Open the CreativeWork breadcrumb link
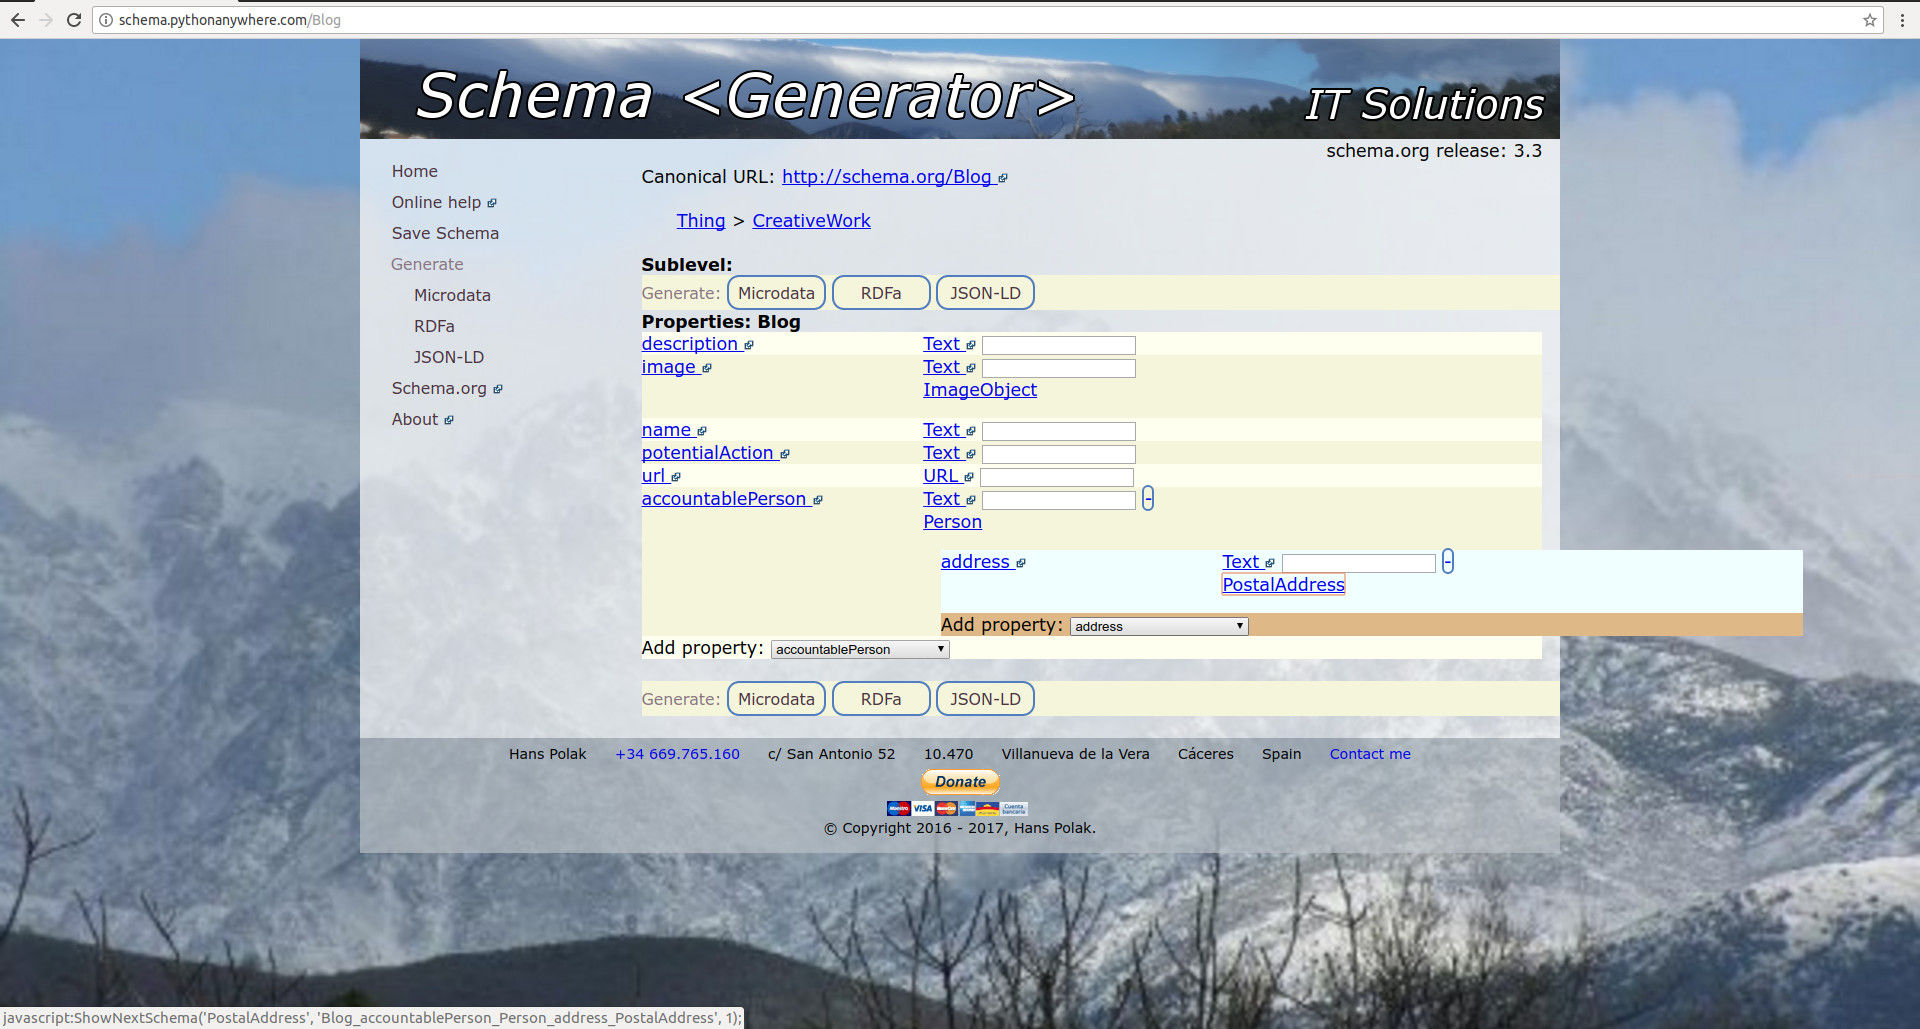This screenshot has width=1920, height=1029. (811, 221)
